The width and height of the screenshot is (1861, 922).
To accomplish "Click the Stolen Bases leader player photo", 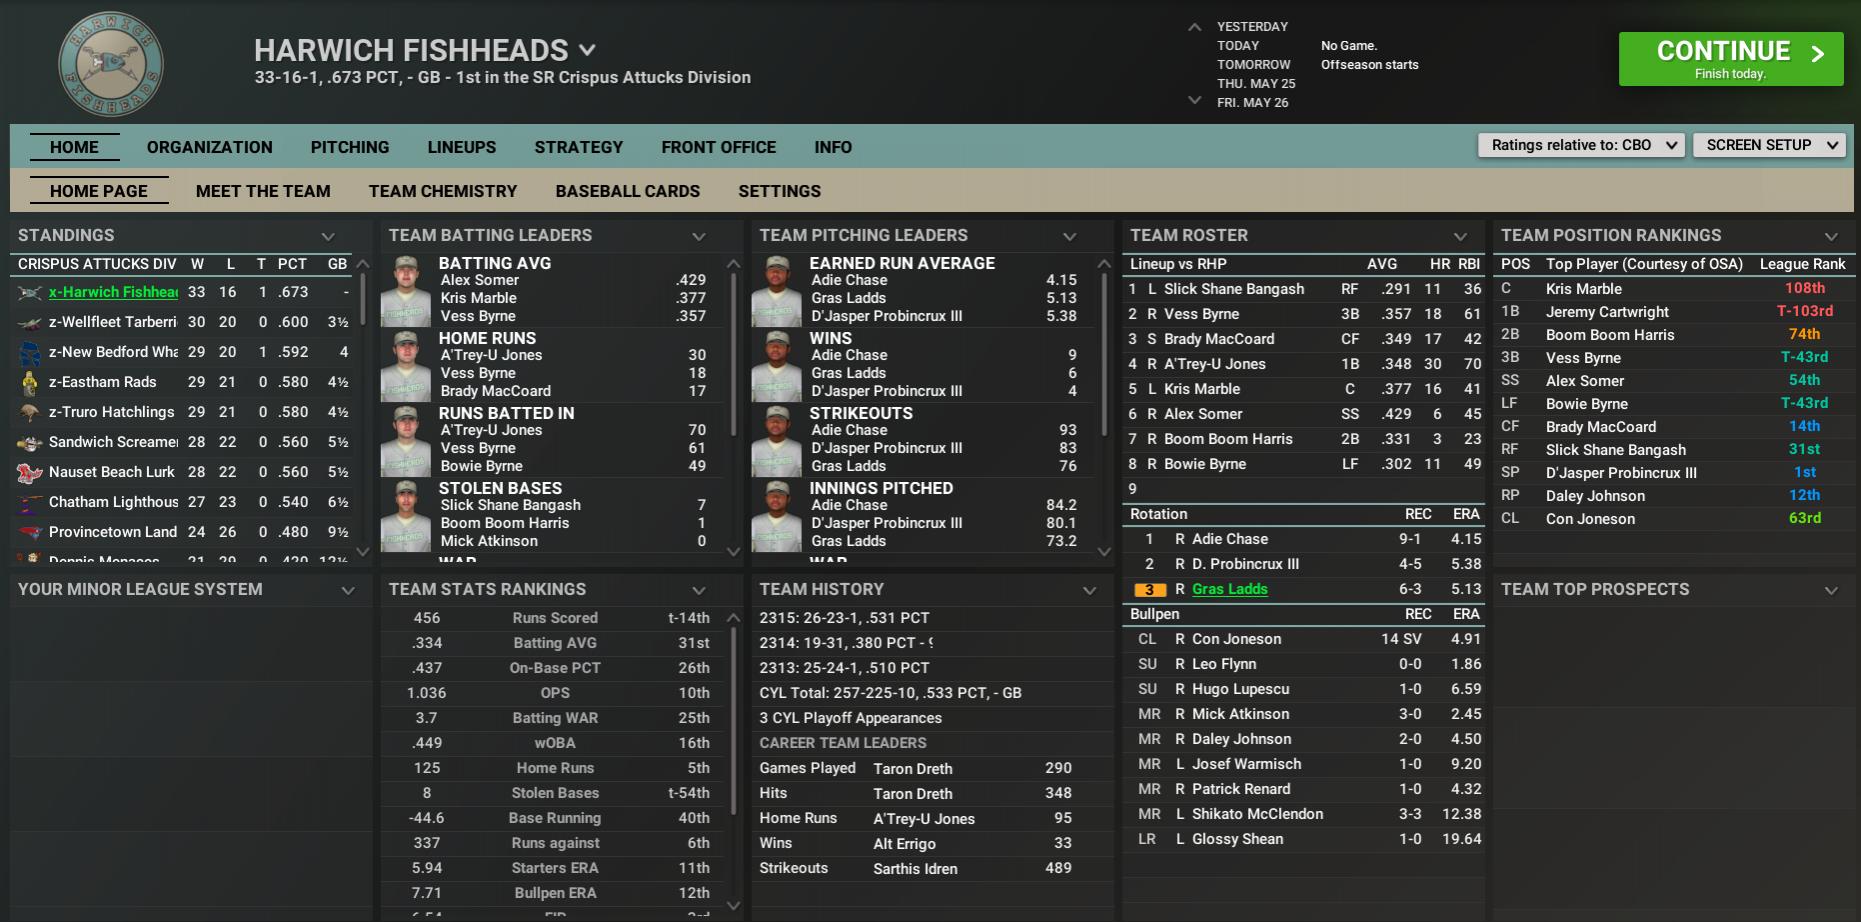I will [406, 516].
